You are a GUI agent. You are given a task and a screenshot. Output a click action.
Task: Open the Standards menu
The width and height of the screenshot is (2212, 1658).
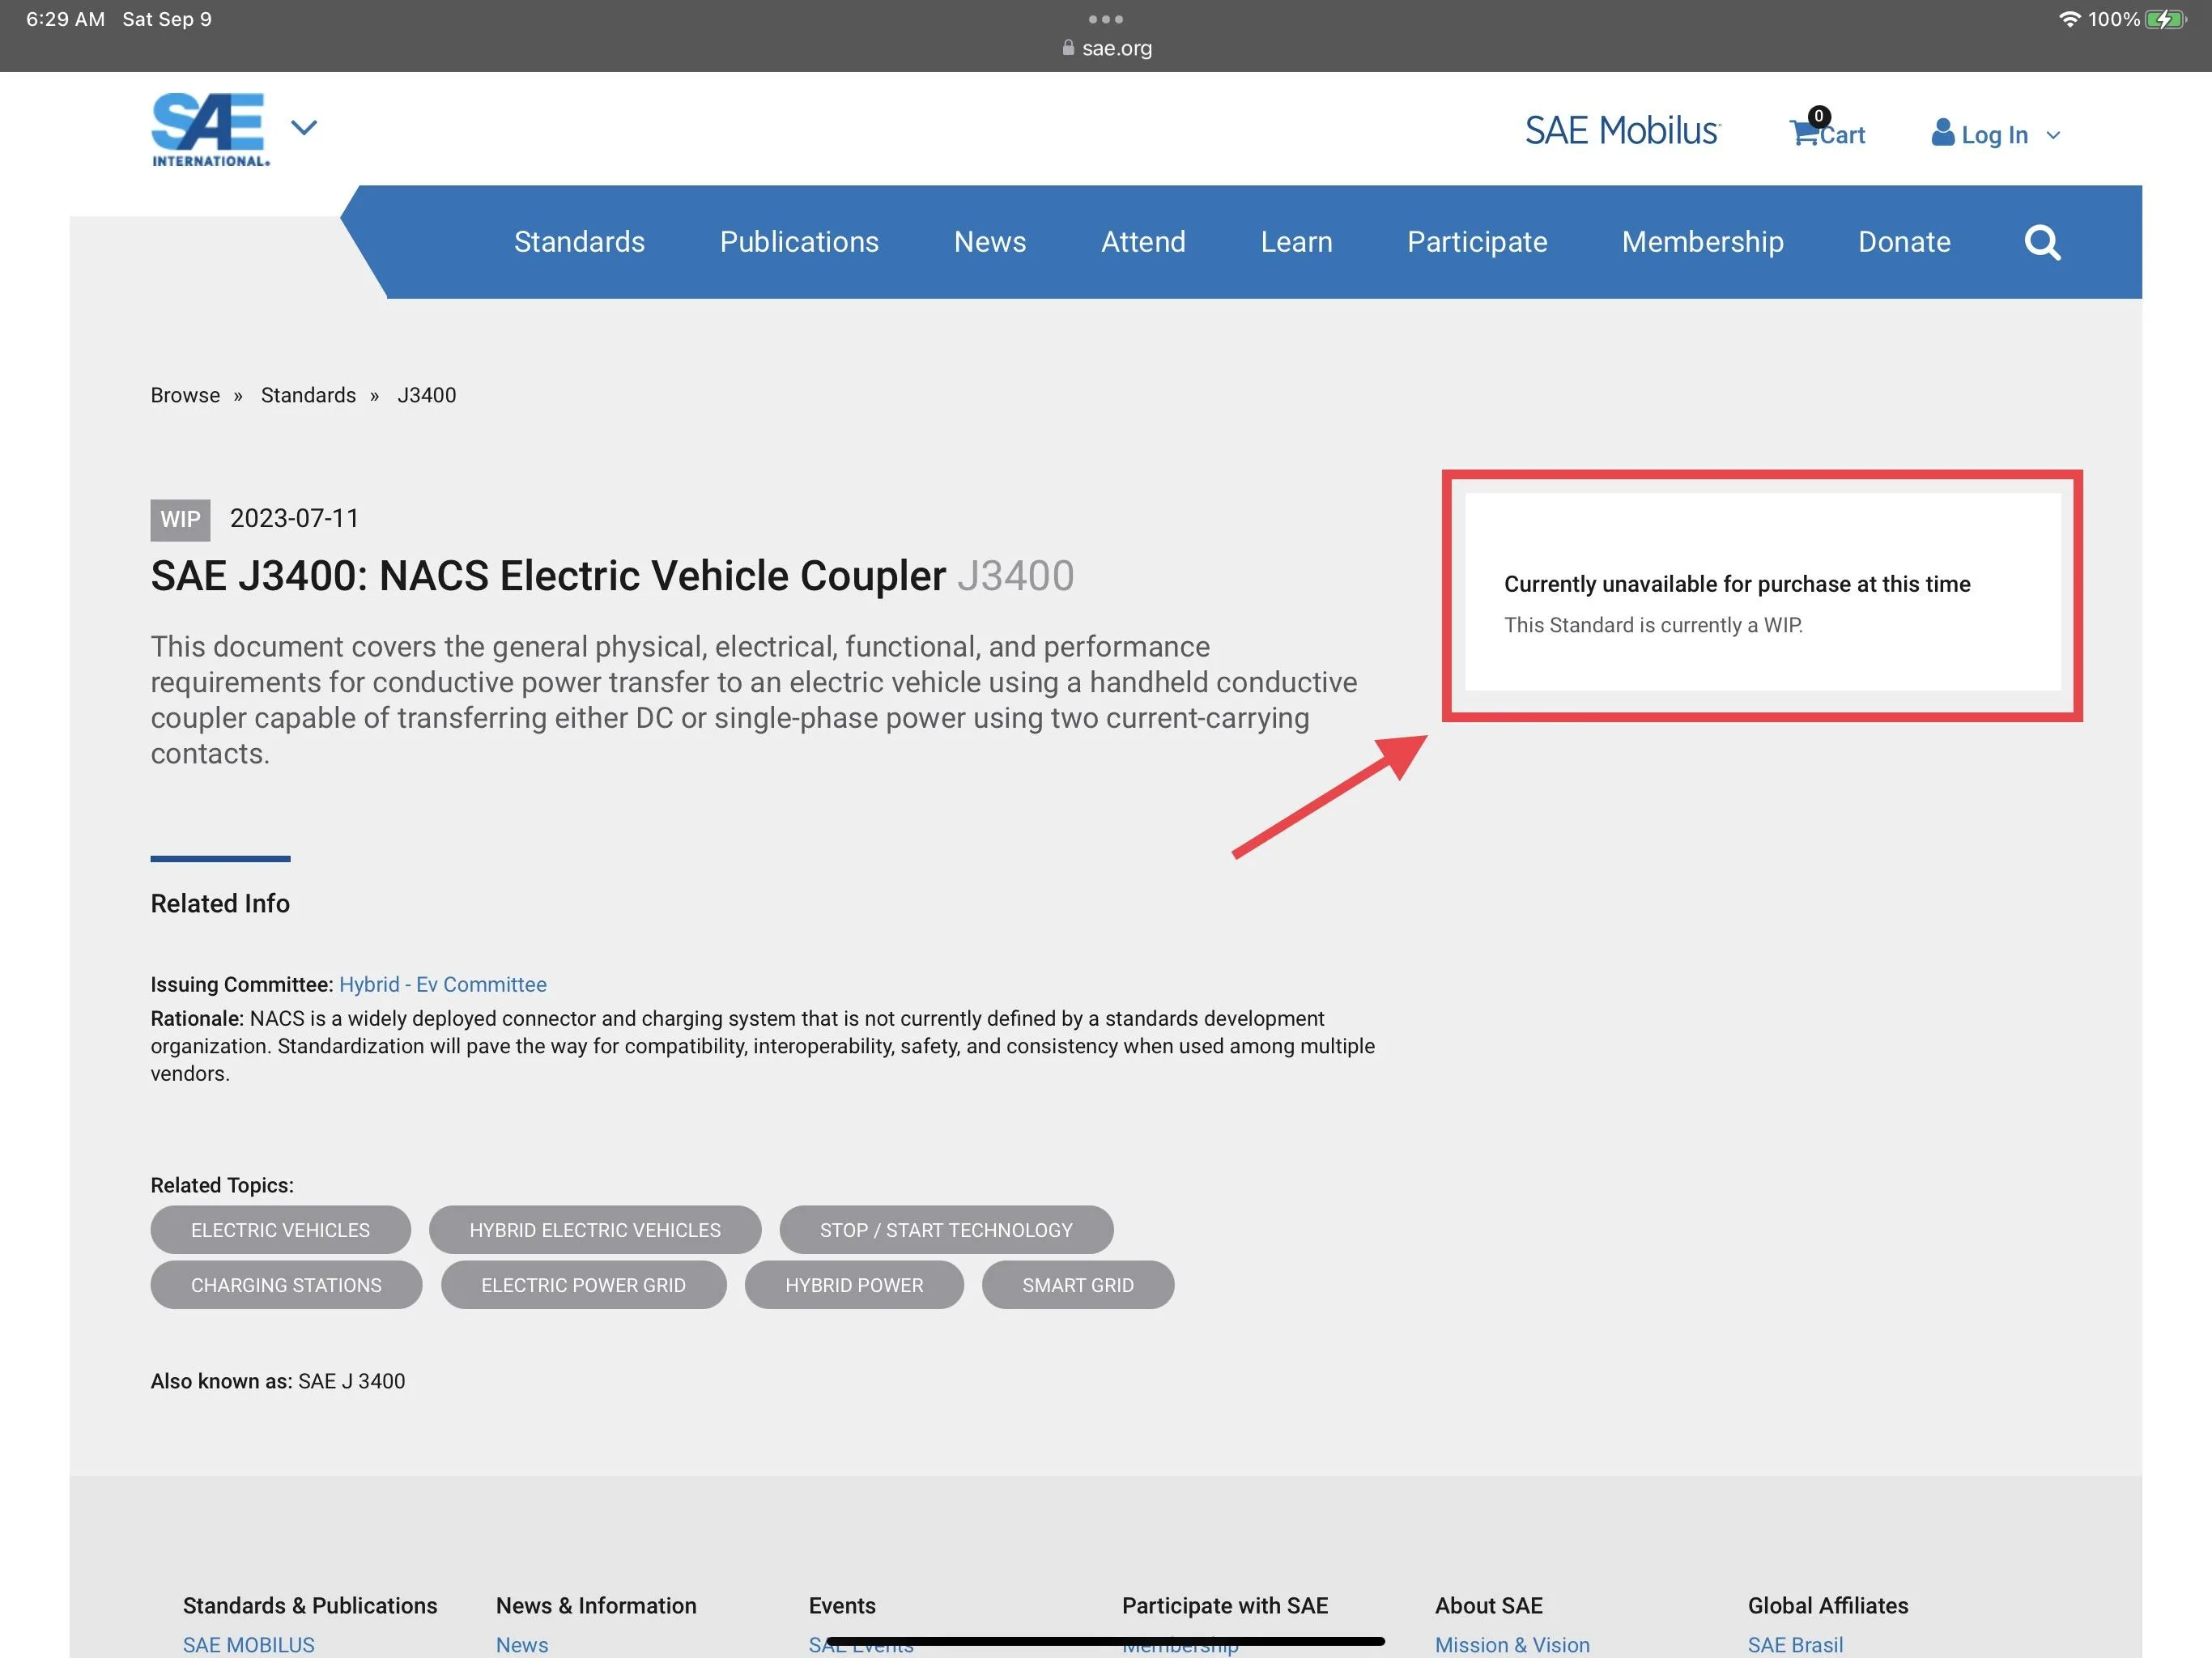[x=579, y=242]
